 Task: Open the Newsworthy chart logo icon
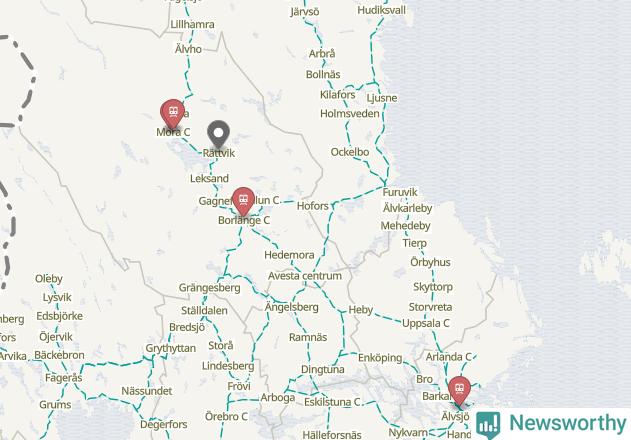click(488, 425)
